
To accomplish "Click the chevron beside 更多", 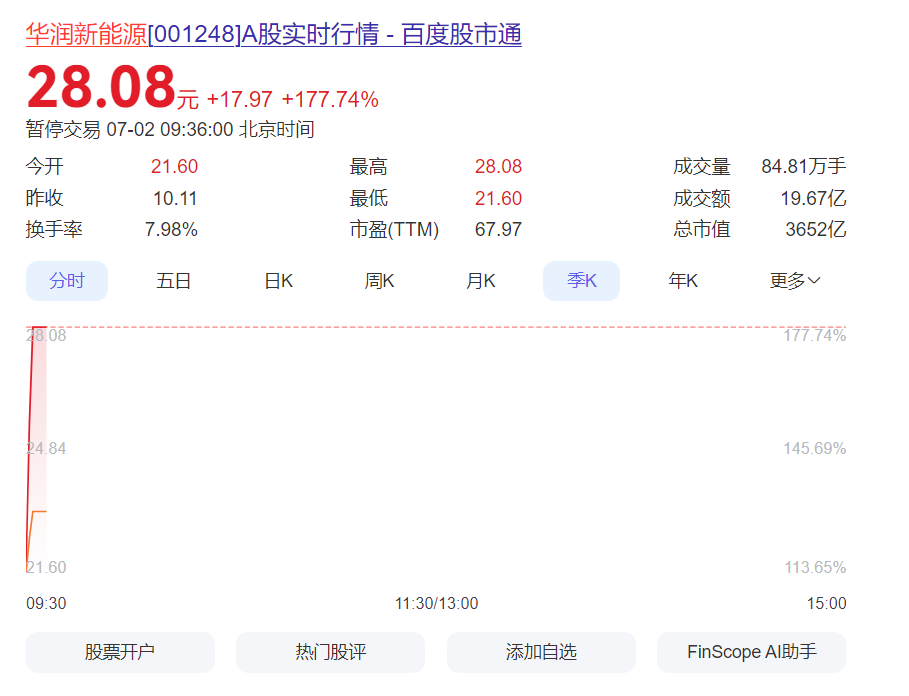I will click(814, 281).
